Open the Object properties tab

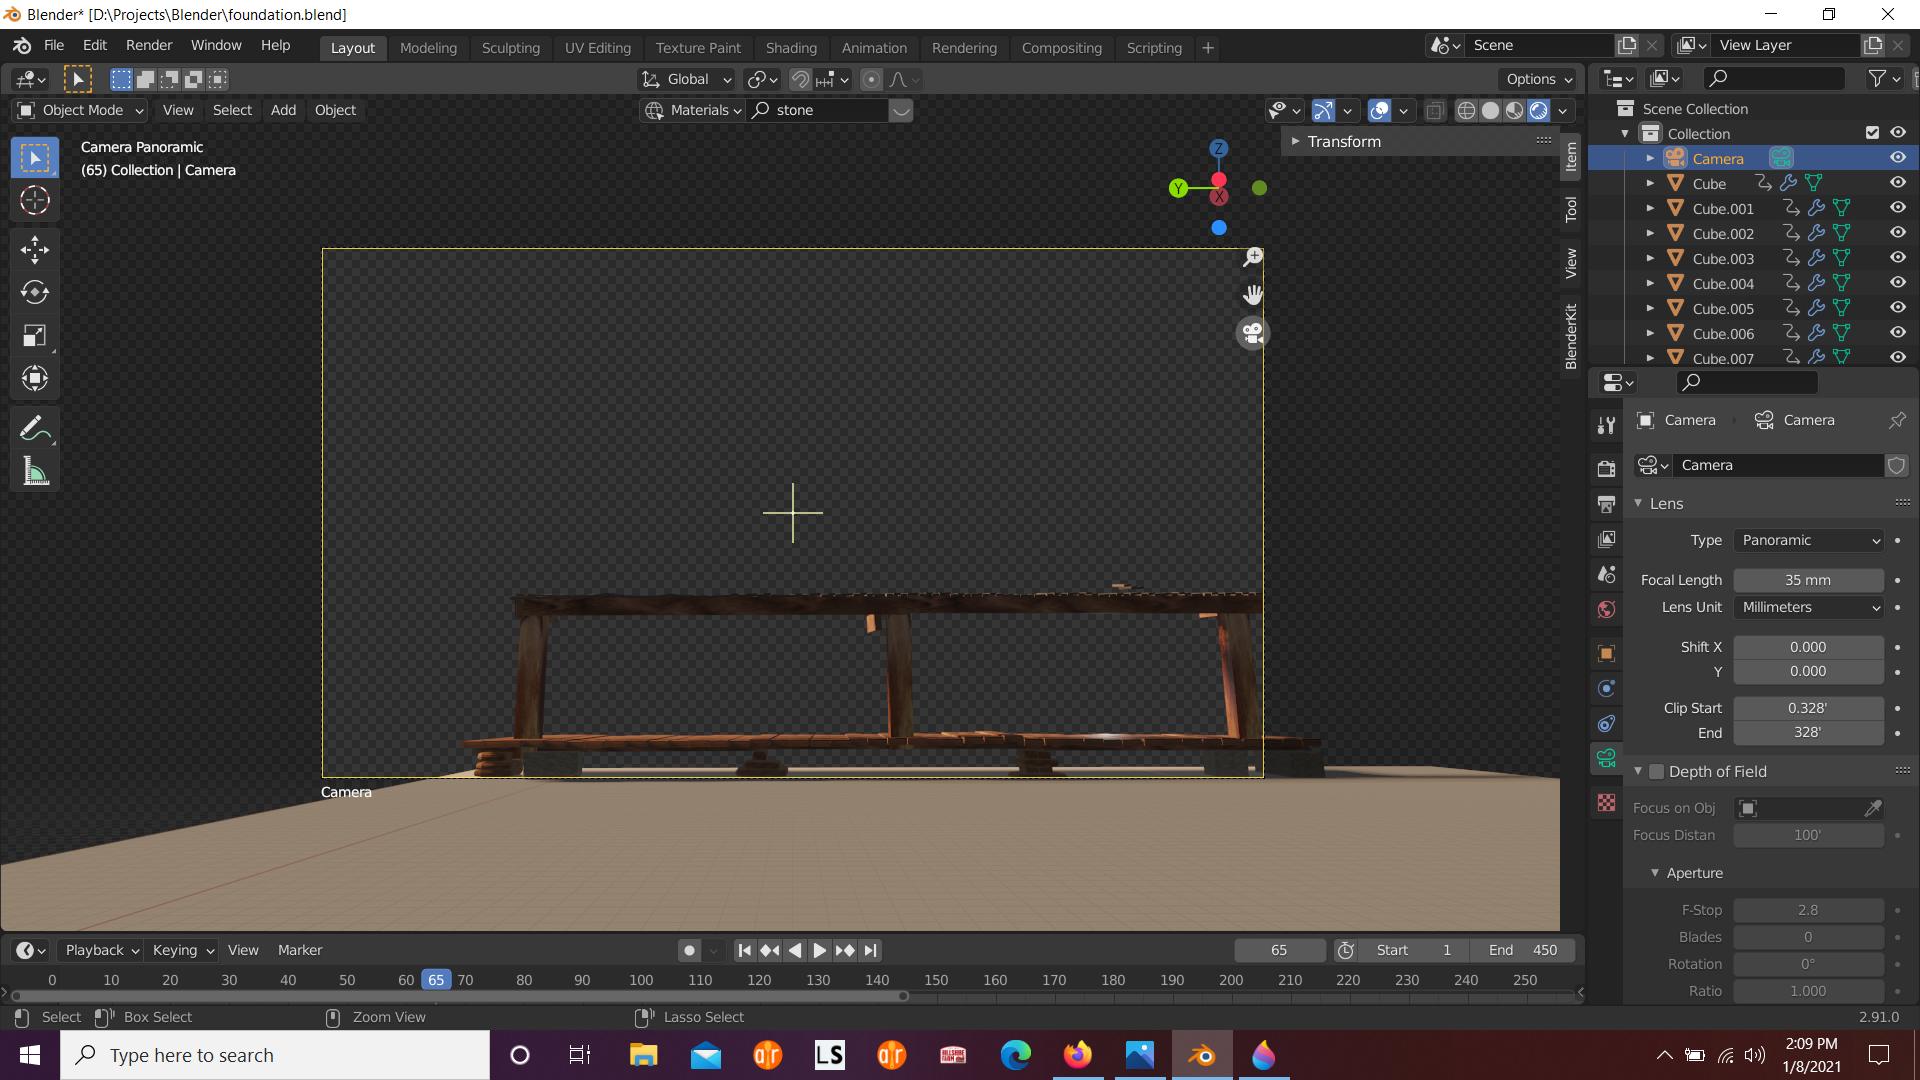[x=1606, y=653]
